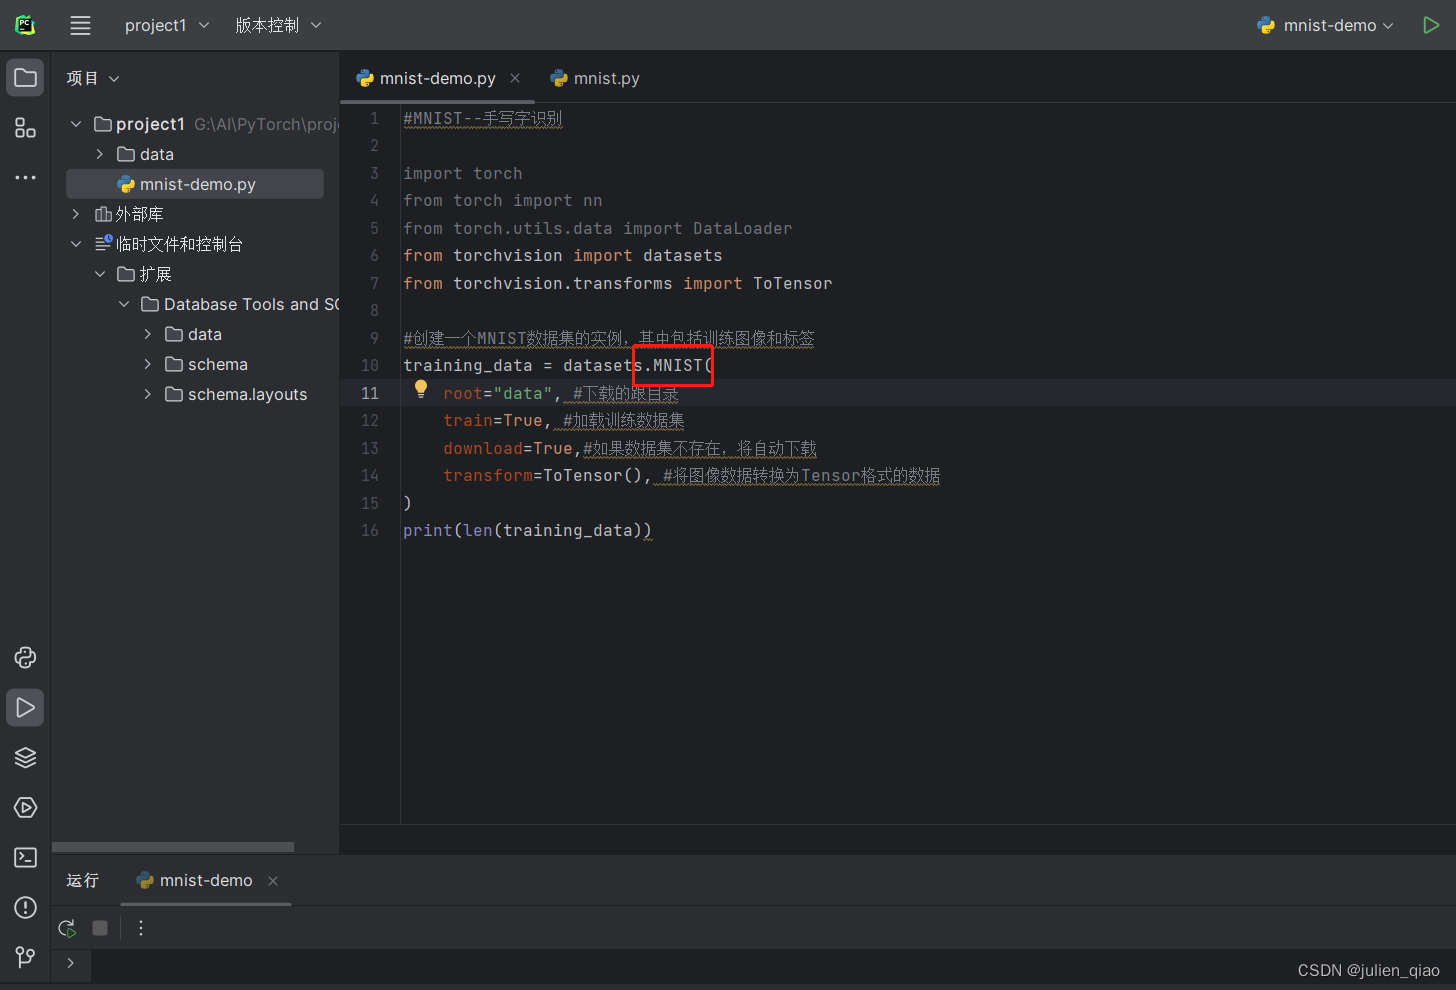Select mnist-demo.py in the project tree

pos(195,184)
